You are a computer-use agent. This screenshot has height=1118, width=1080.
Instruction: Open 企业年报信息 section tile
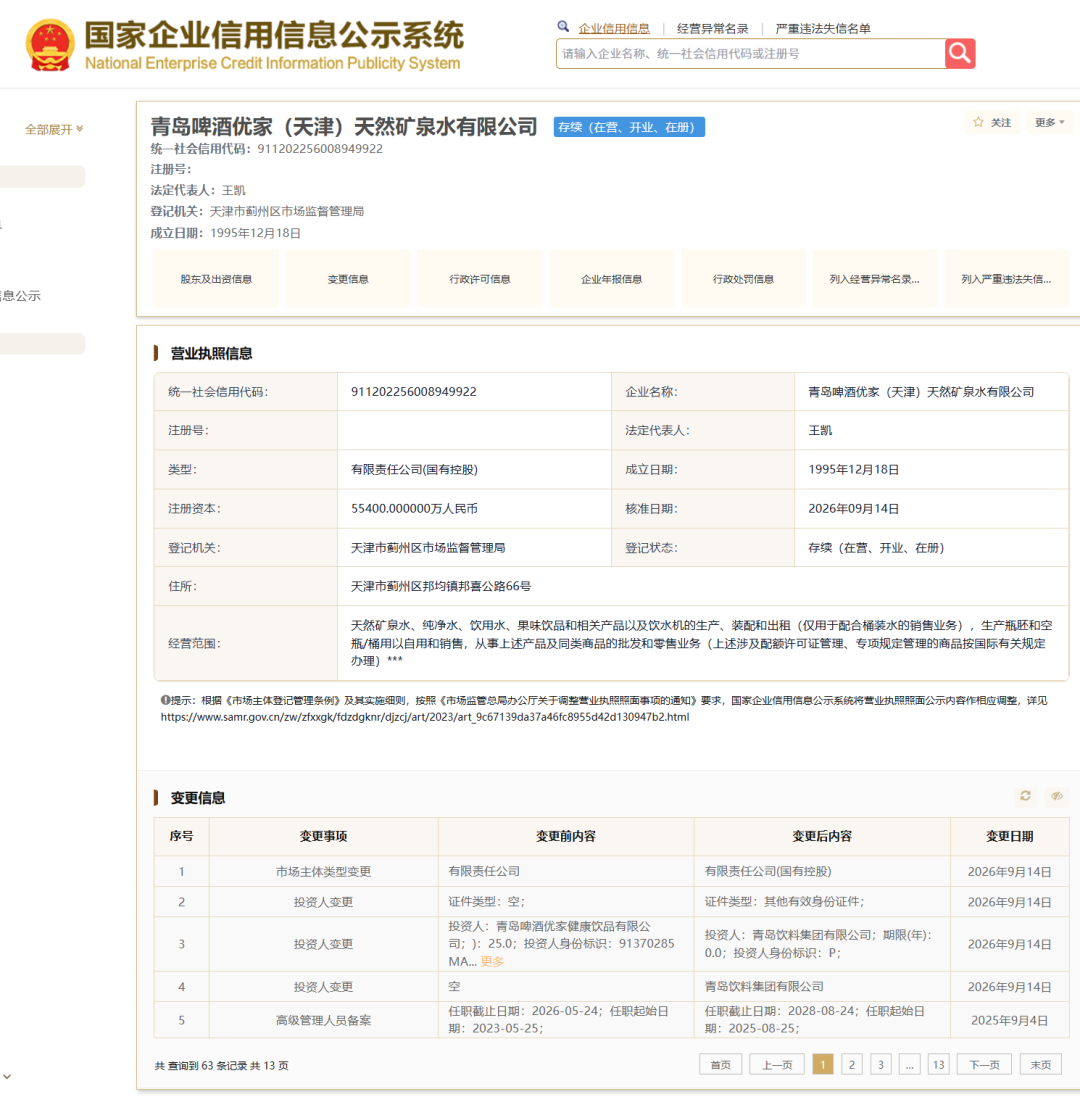click(612, 279)
